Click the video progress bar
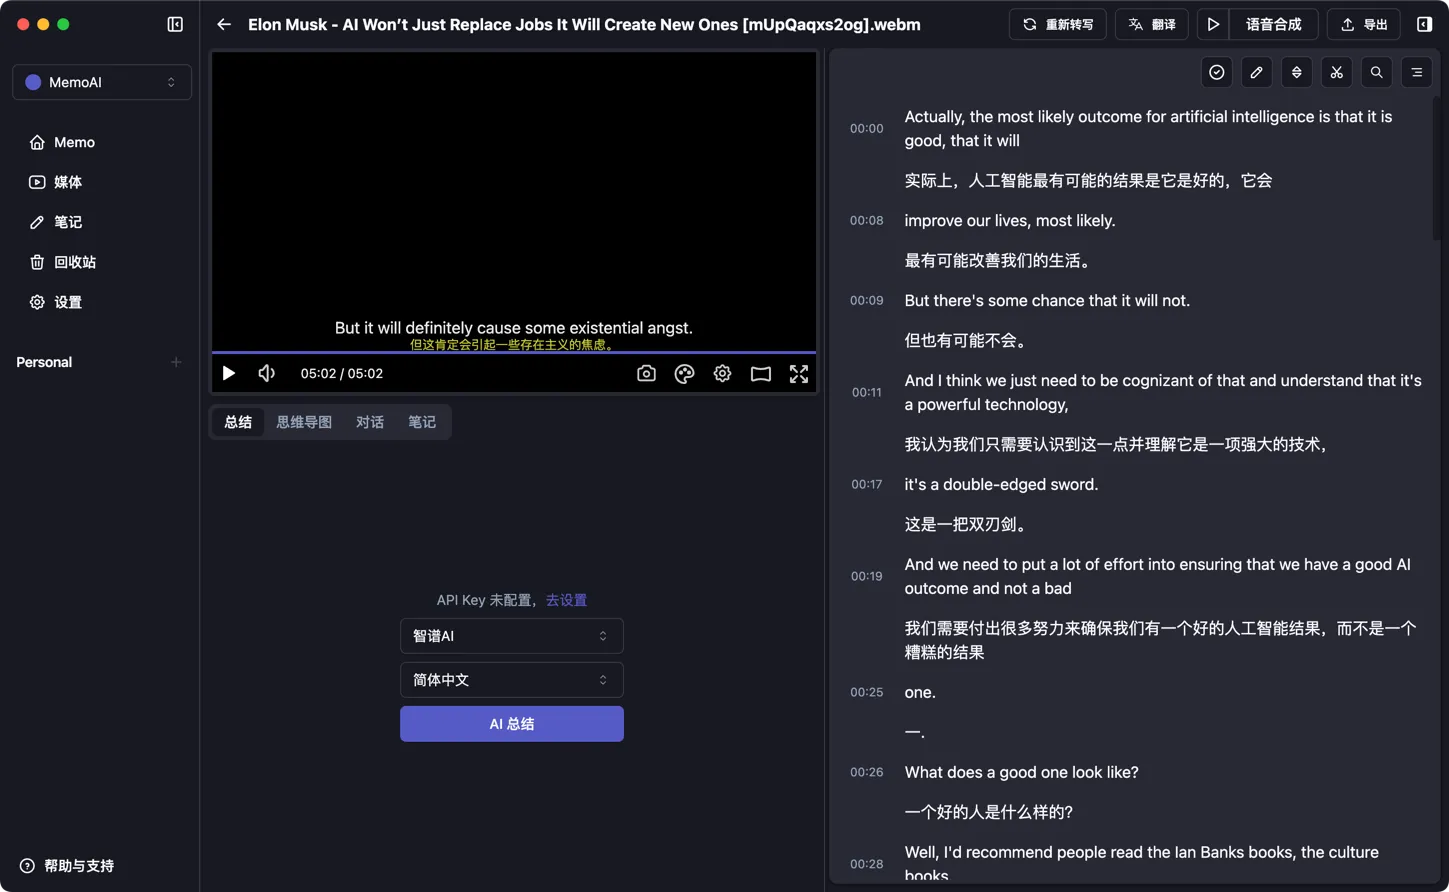 click(x=514, y=352)
